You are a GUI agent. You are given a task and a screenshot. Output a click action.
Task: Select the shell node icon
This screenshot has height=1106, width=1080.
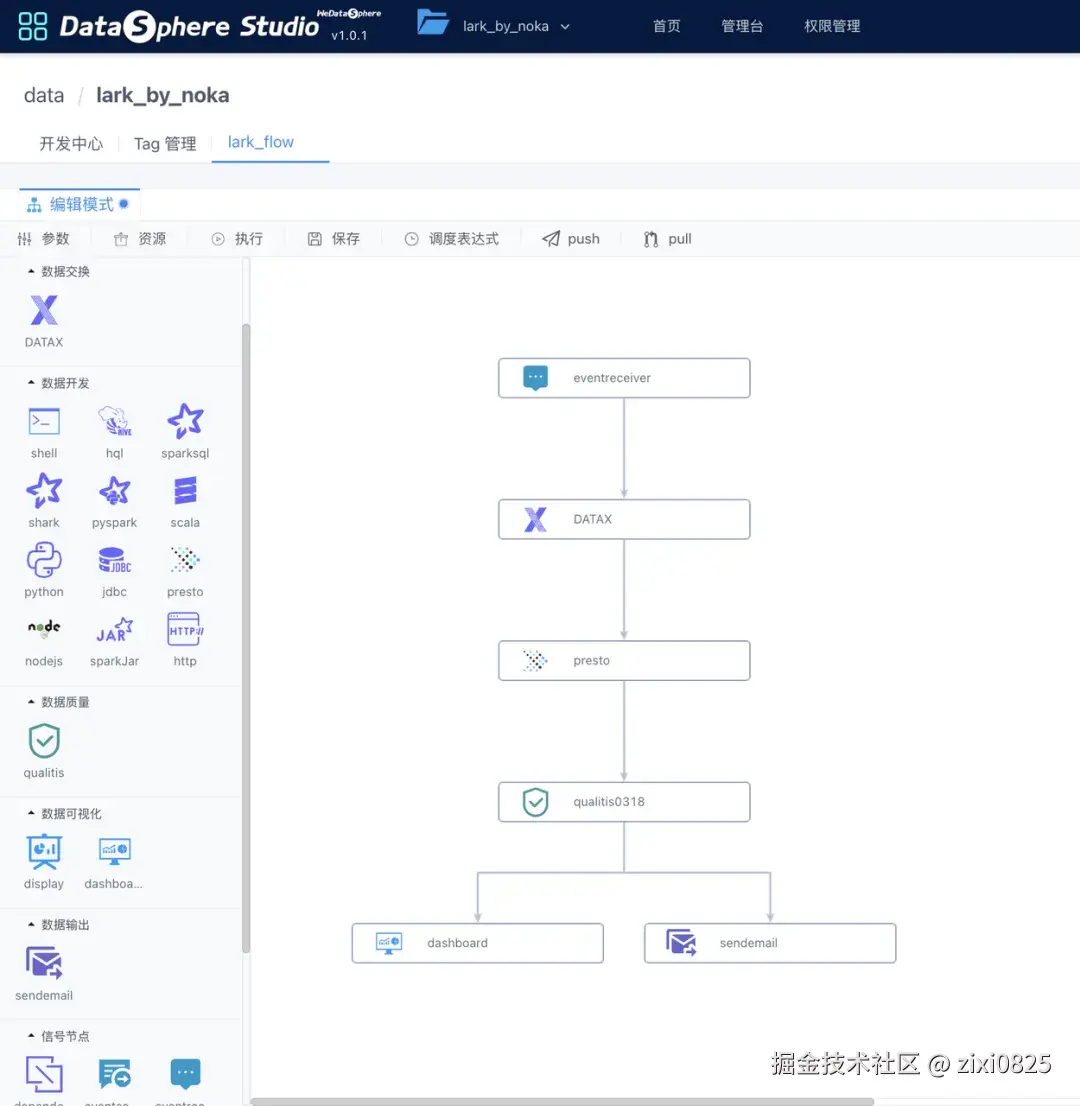(43, 421)
